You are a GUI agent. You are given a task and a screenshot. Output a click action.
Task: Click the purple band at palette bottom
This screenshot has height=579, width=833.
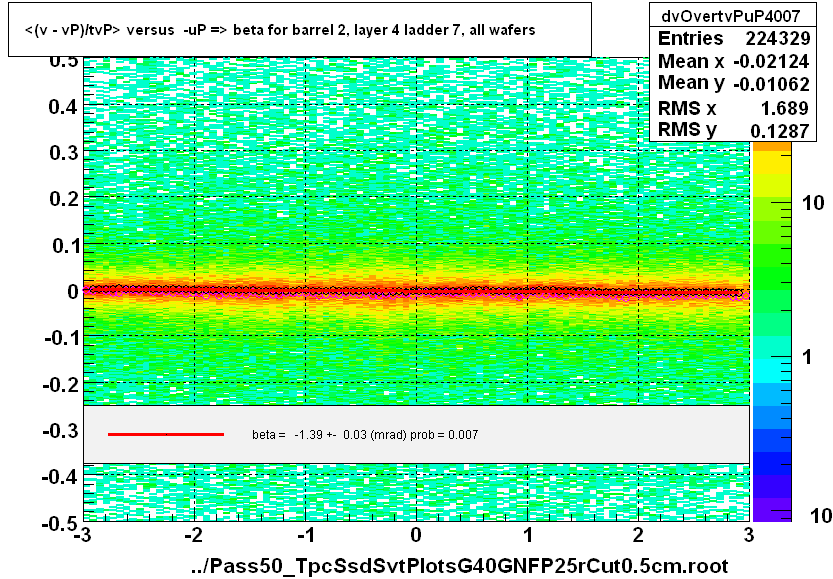click(772, 510)
